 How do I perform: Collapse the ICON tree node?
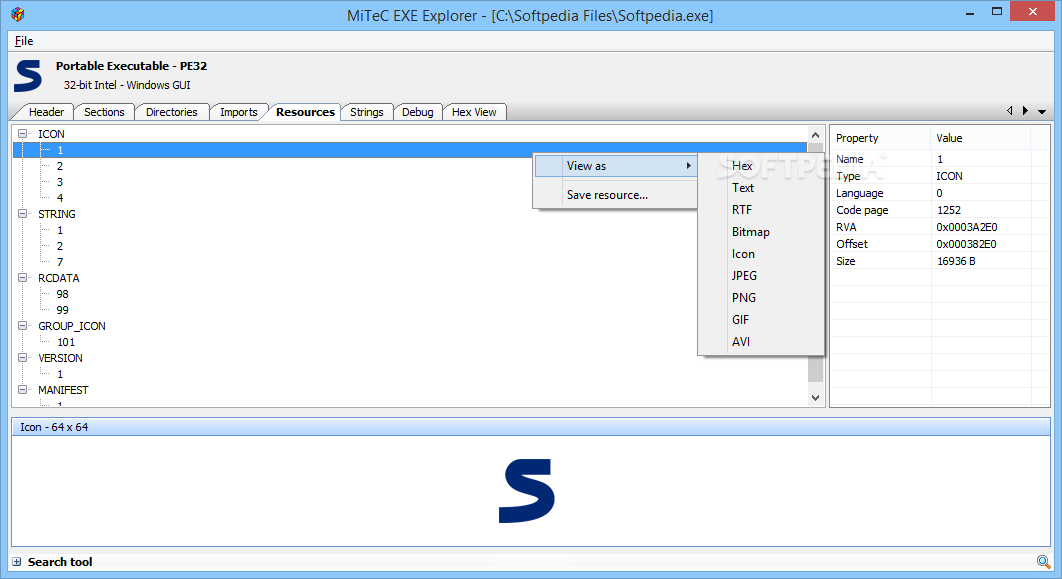(22, 133)
